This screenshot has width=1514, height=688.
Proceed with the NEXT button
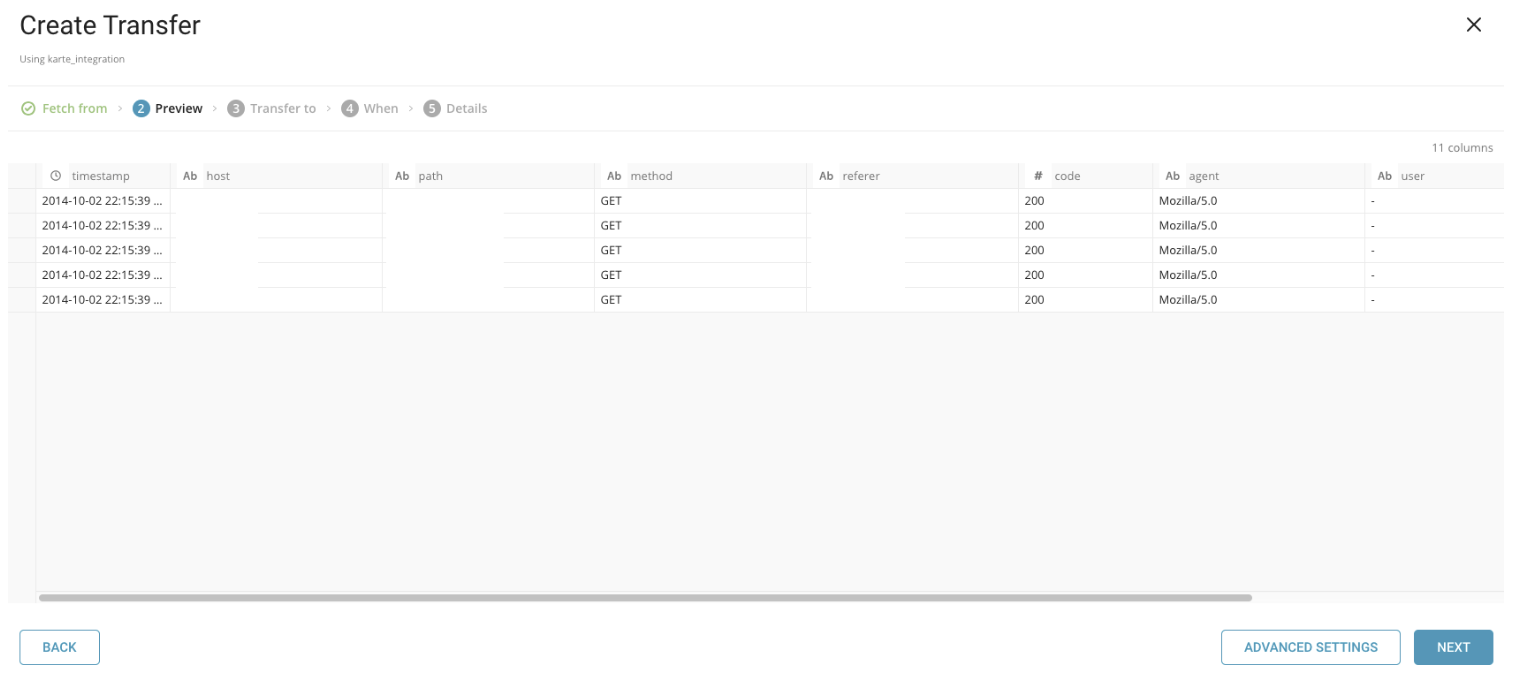(1452, 647)
